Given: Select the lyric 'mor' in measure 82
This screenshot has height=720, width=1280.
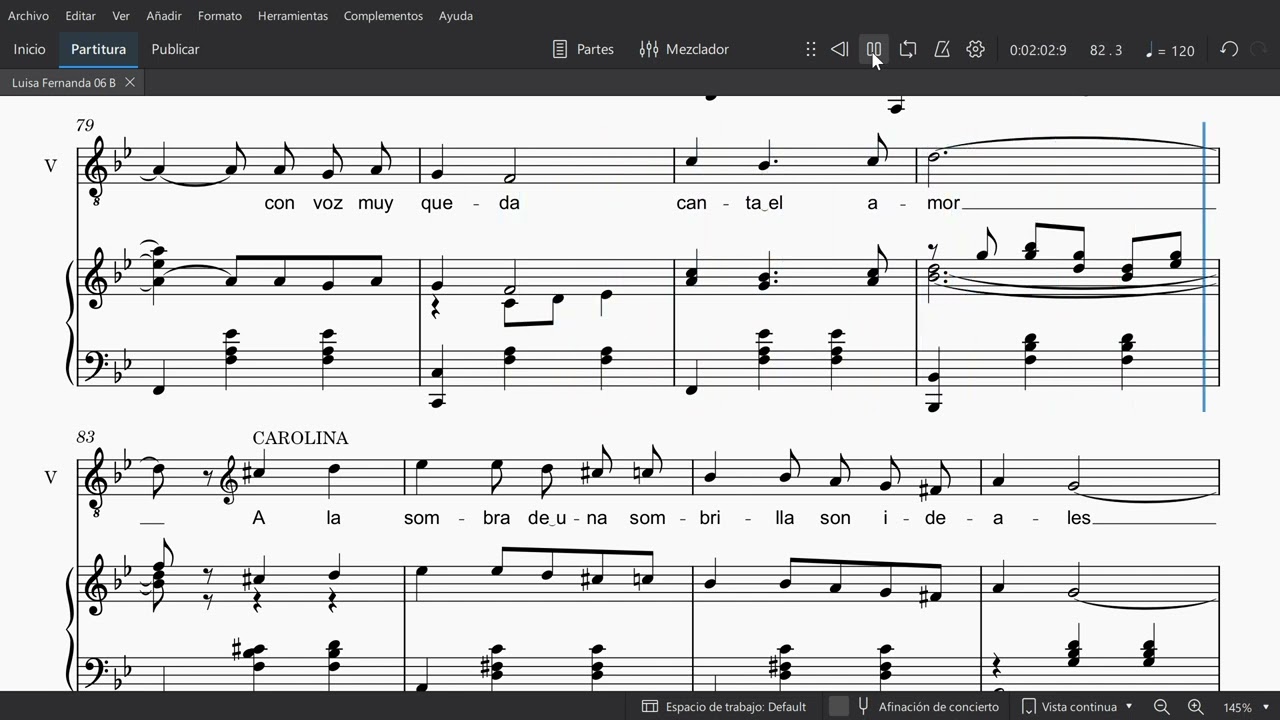Looking at the screenshot, I should coord(943,203).
